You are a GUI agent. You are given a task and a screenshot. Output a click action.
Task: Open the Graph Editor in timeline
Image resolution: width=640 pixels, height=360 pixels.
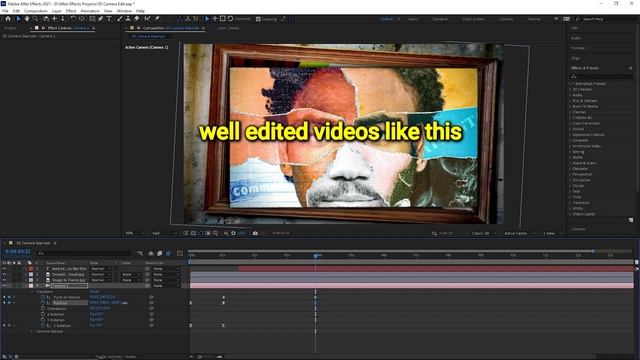click(180, 253)
